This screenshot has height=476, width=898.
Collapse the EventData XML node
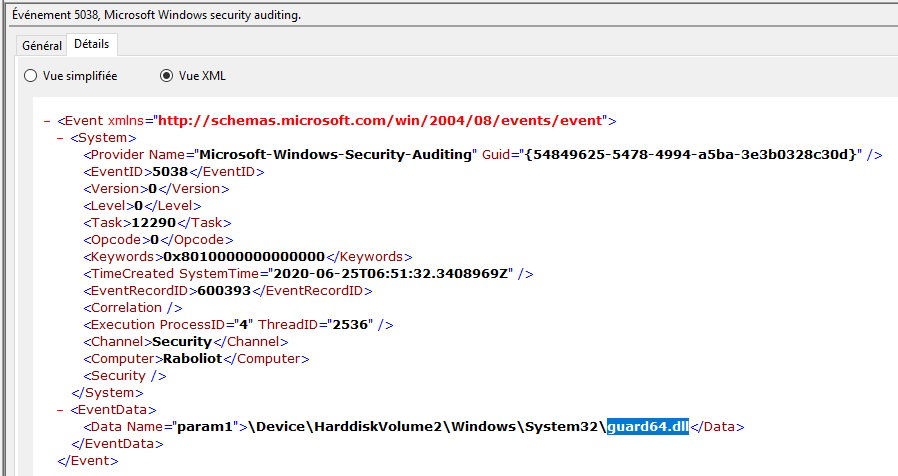[61, 410]
